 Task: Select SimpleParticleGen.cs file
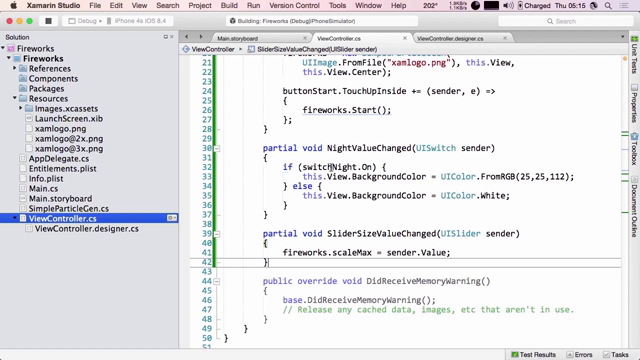[69, 209]
